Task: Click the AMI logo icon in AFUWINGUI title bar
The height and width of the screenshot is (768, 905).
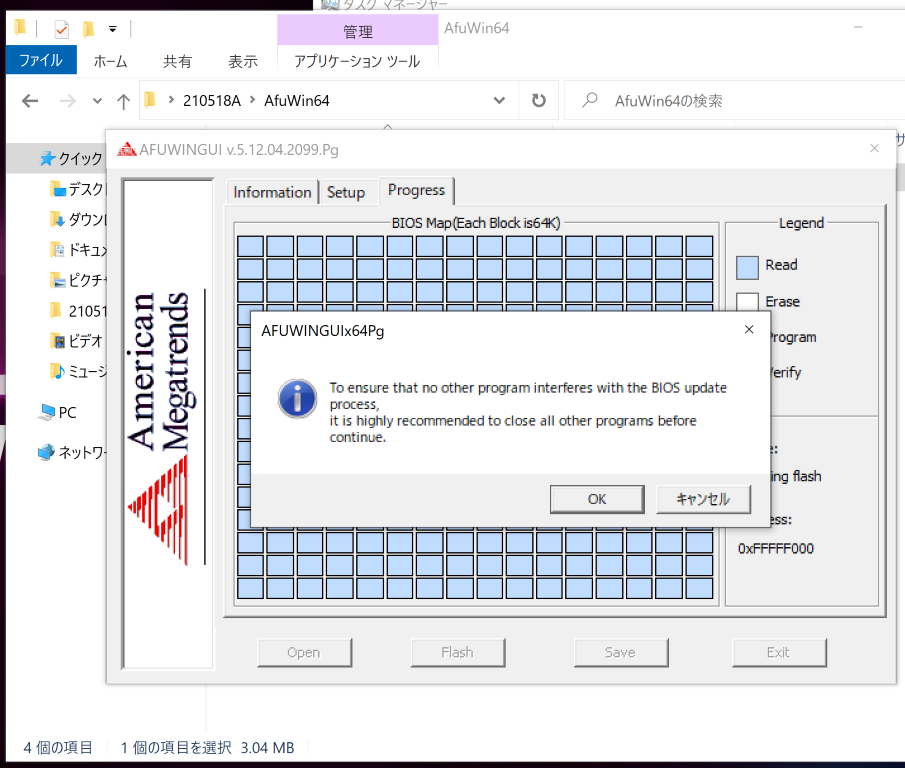Action: point(126,149)
